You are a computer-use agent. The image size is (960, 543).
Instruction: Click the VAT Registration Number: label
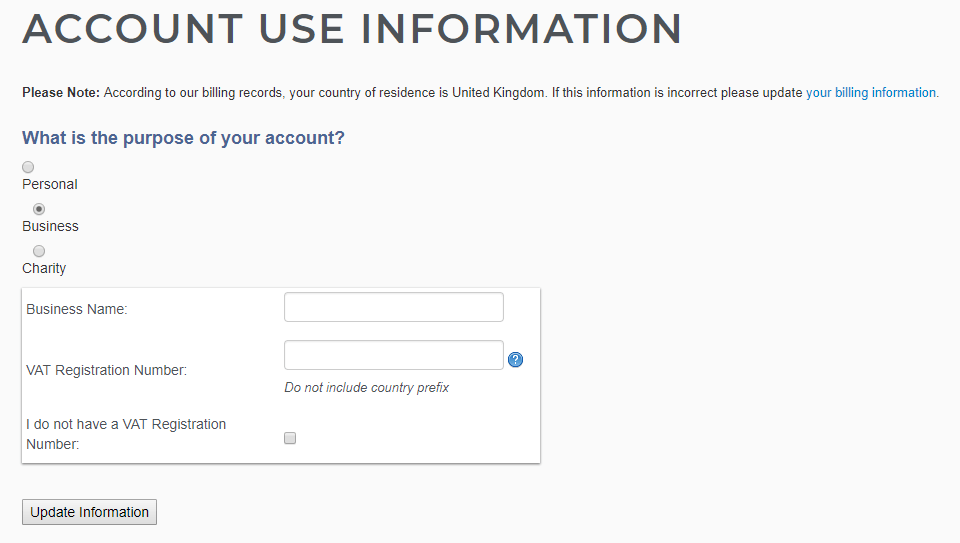pyautogui.click(x=107, y=370)
